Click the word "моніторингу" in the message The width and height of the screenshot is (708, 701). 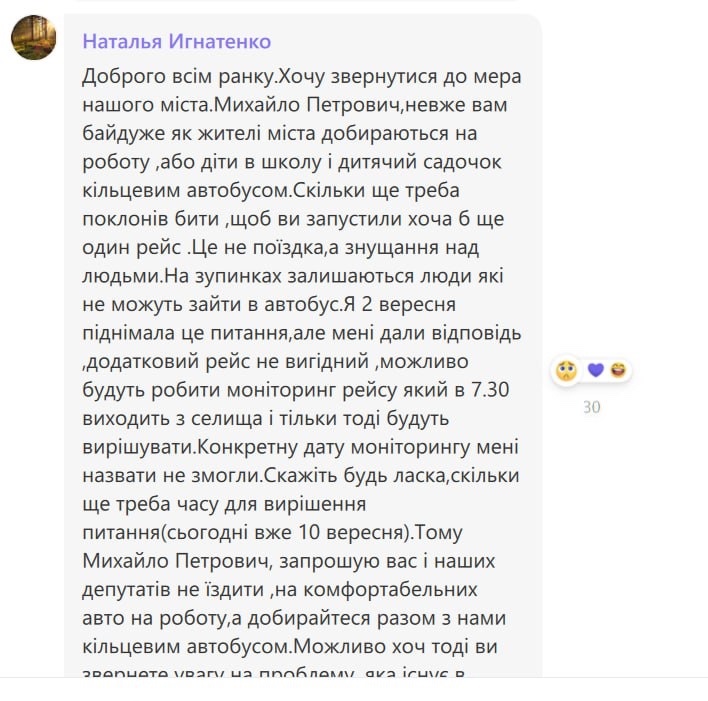click(x=410, y=447)
